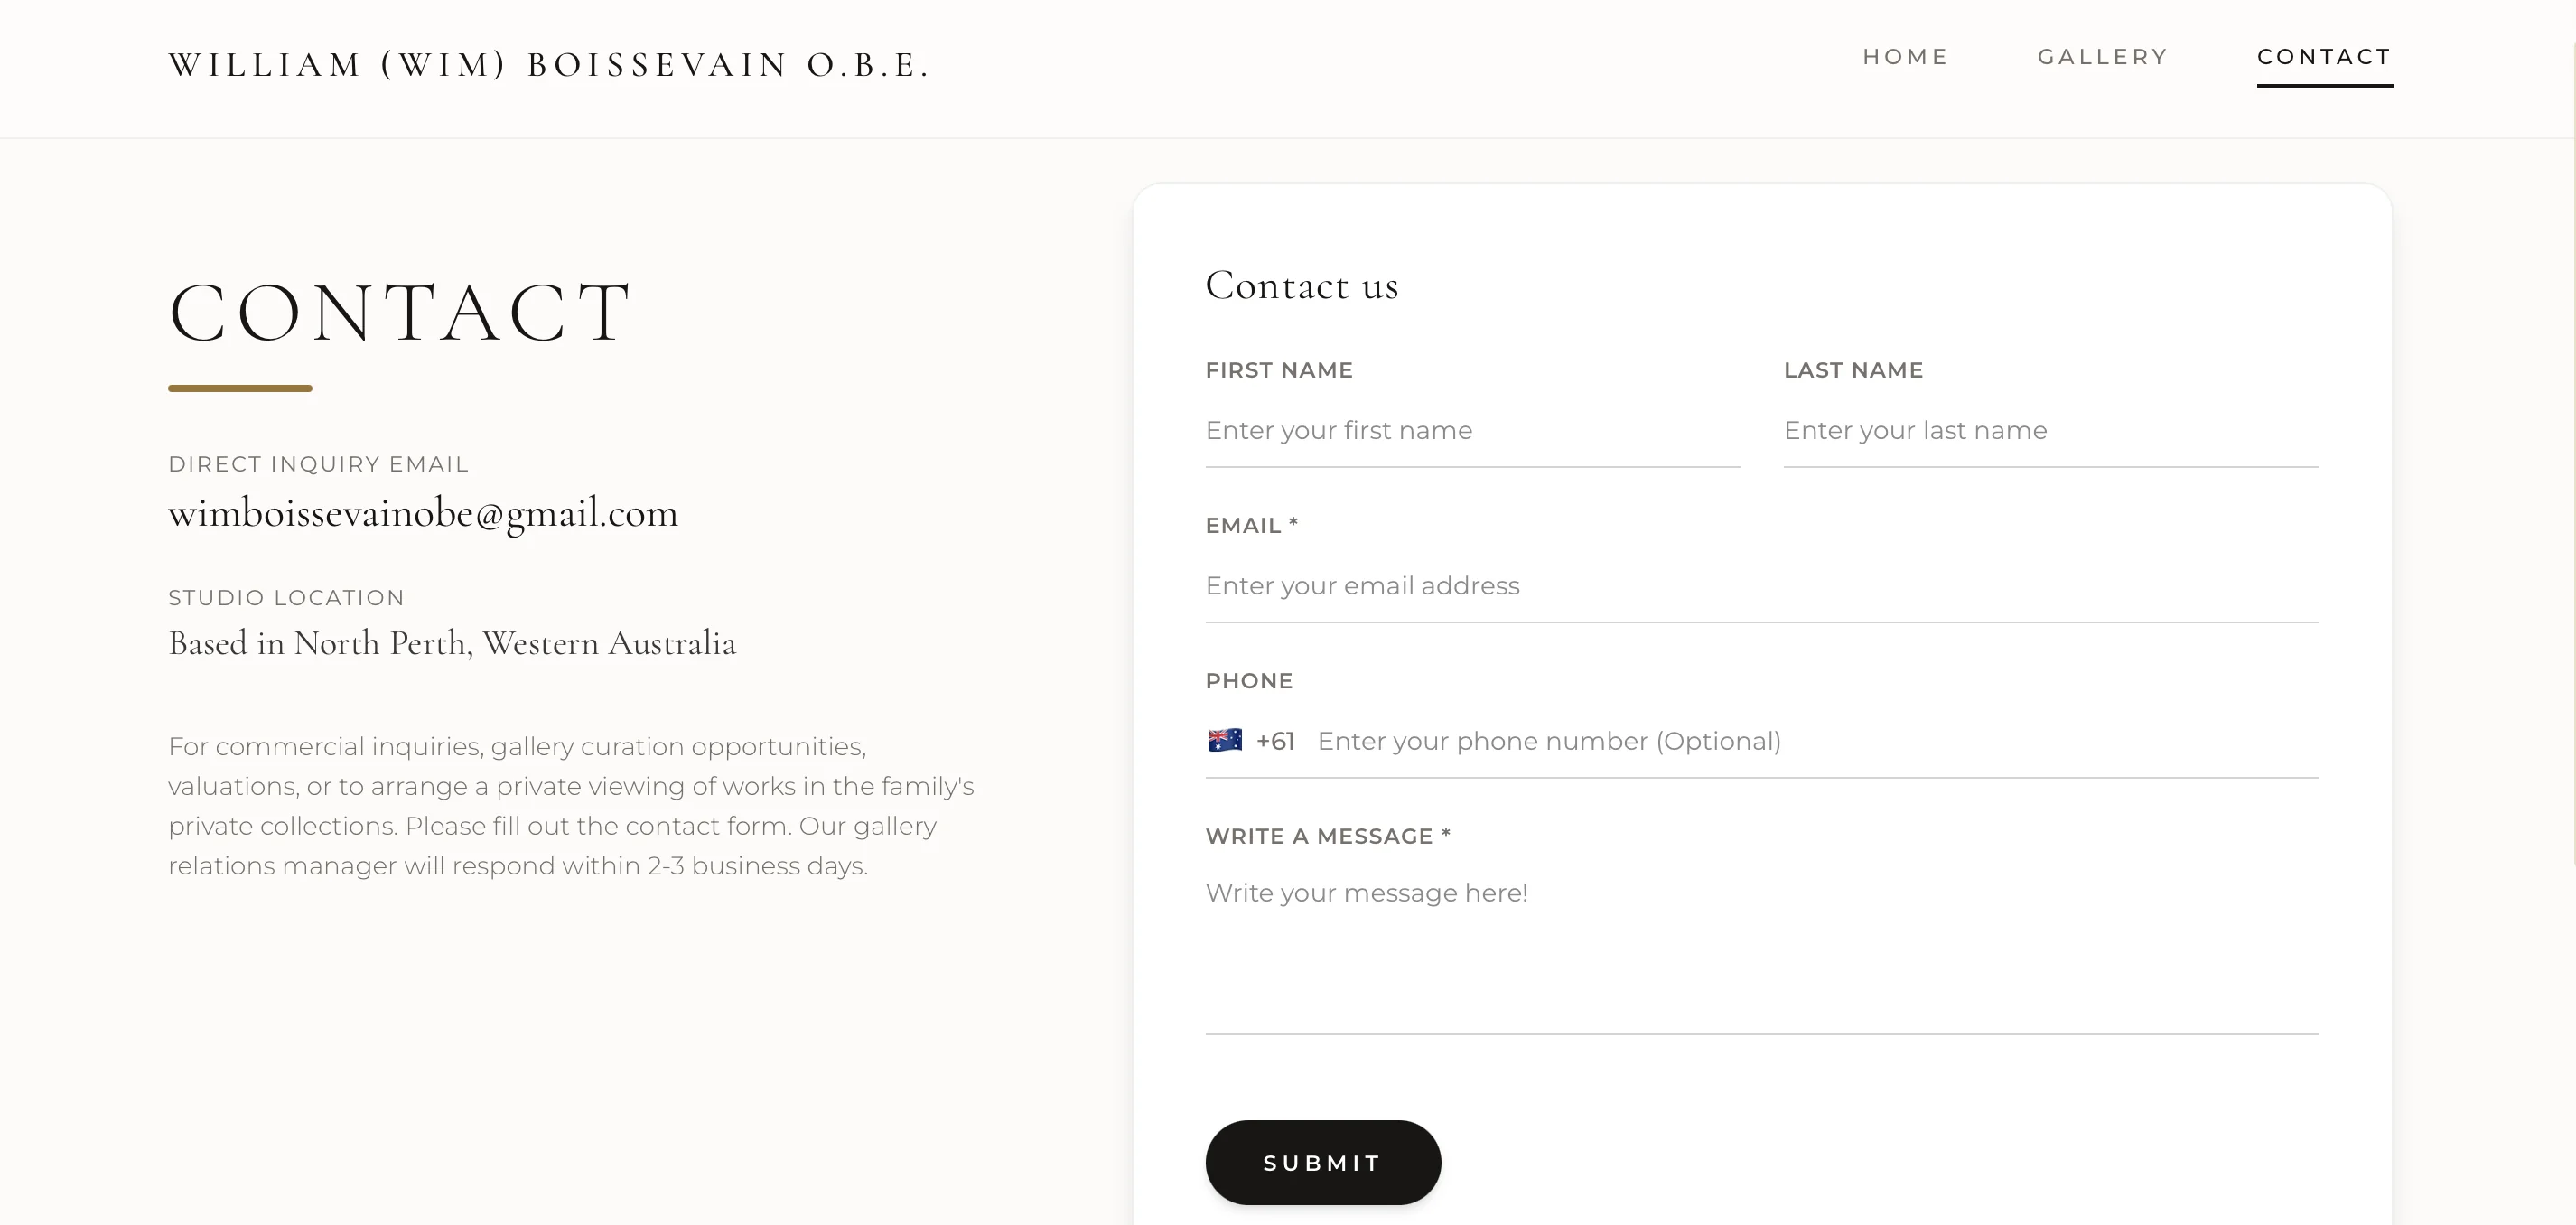
Task: Click the William (Wim) Boissevain O.B.E. site title
Action: [x=550, y=64]
